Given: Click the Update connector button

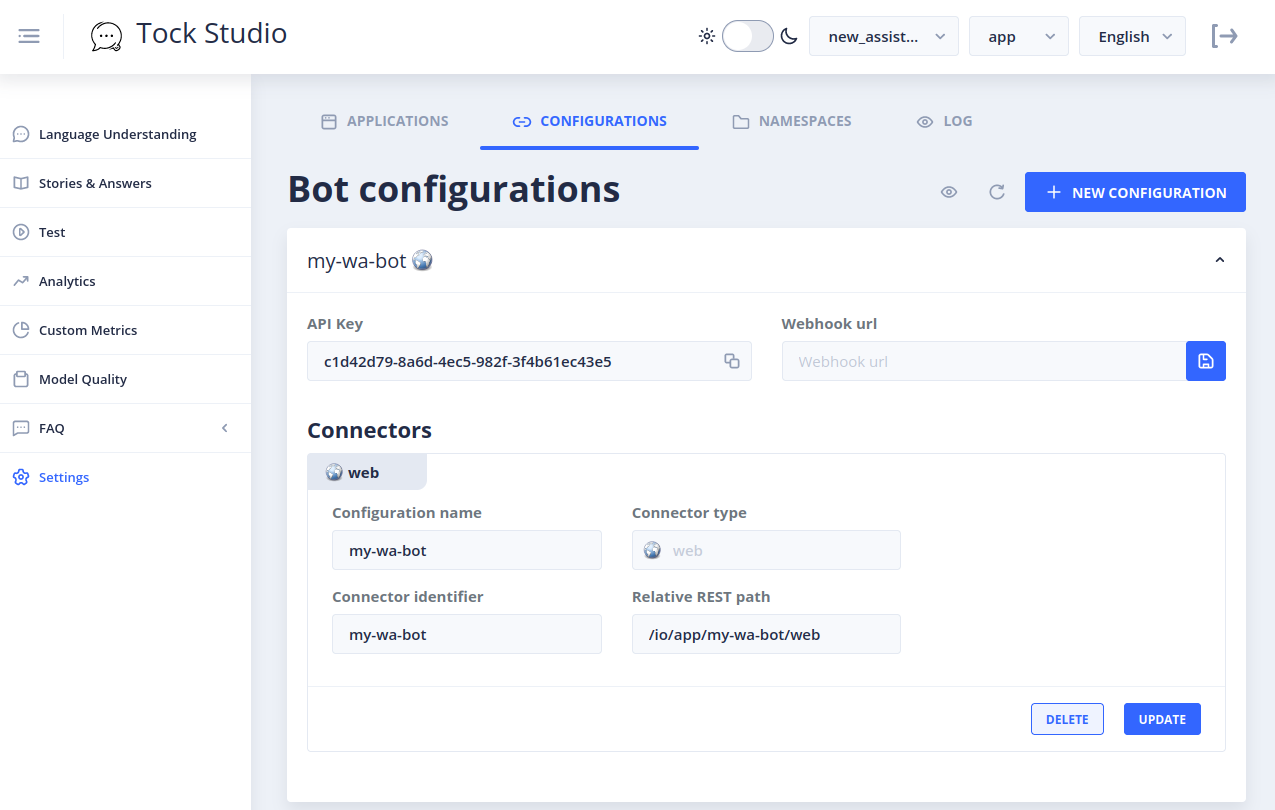Looking at the screenshot, I should (x=1162, y=719).
